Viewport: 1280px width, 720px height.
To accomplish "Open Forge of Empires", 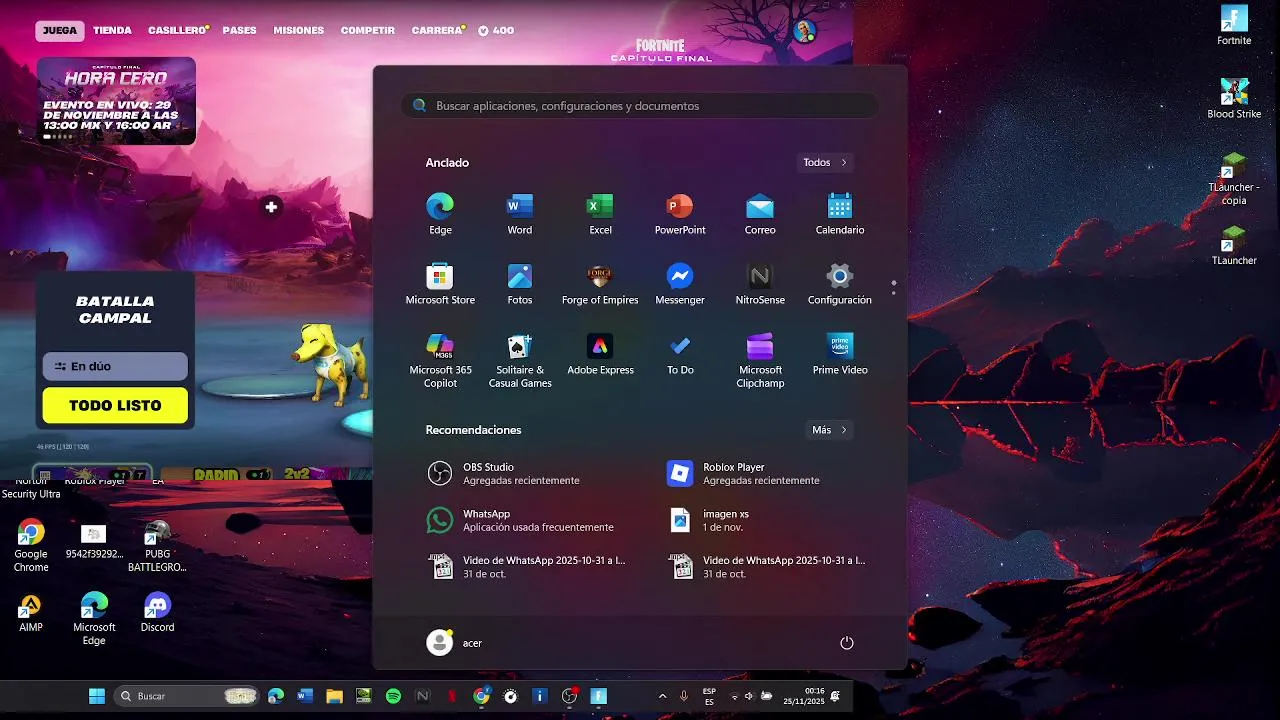I will (x=600, y=284).
